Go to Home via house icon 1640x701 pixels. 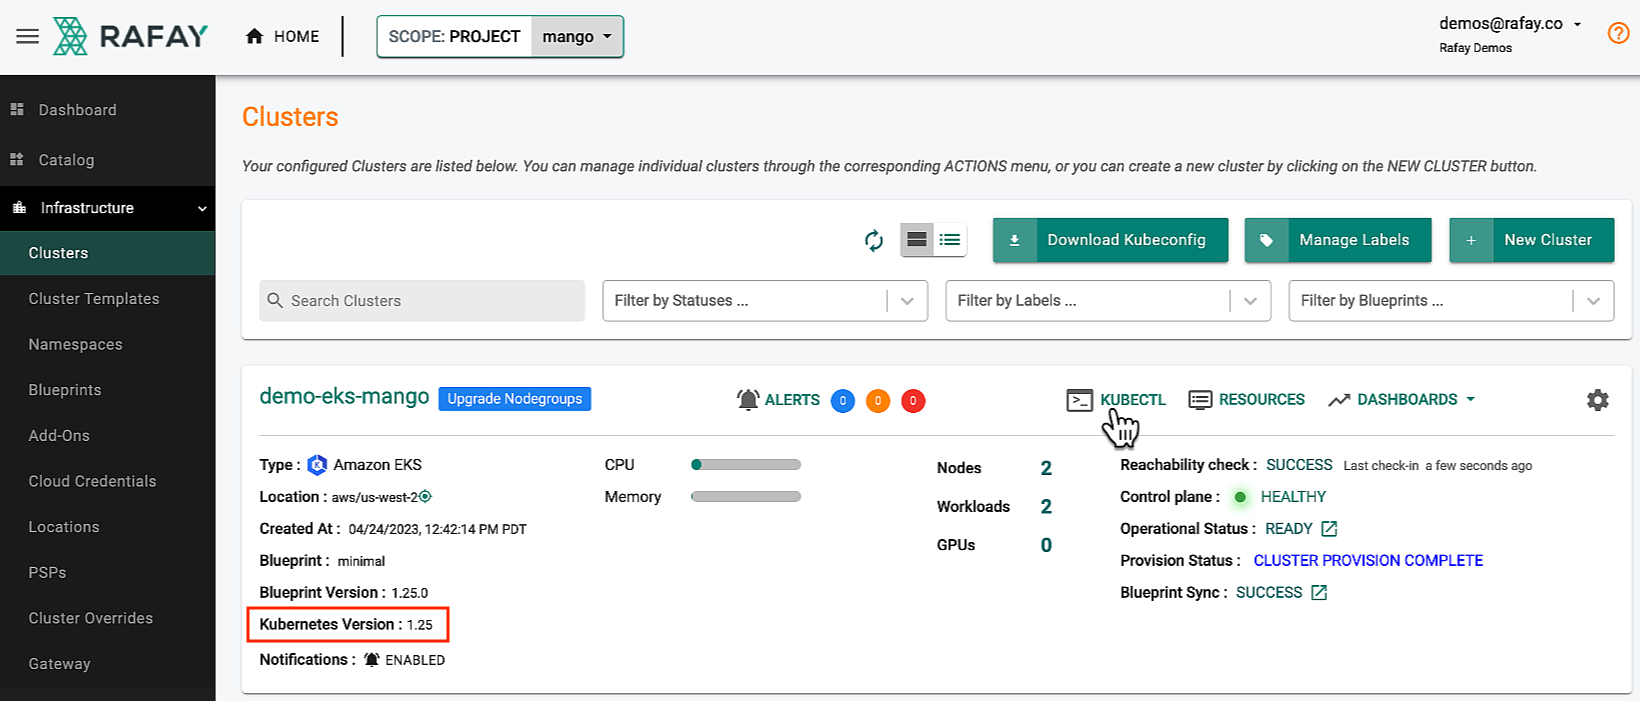click(255, 36)
